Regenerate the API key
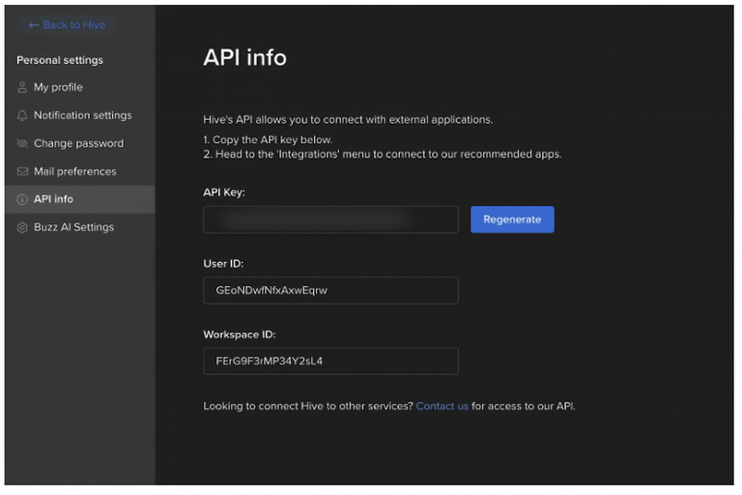 (512, 220)
